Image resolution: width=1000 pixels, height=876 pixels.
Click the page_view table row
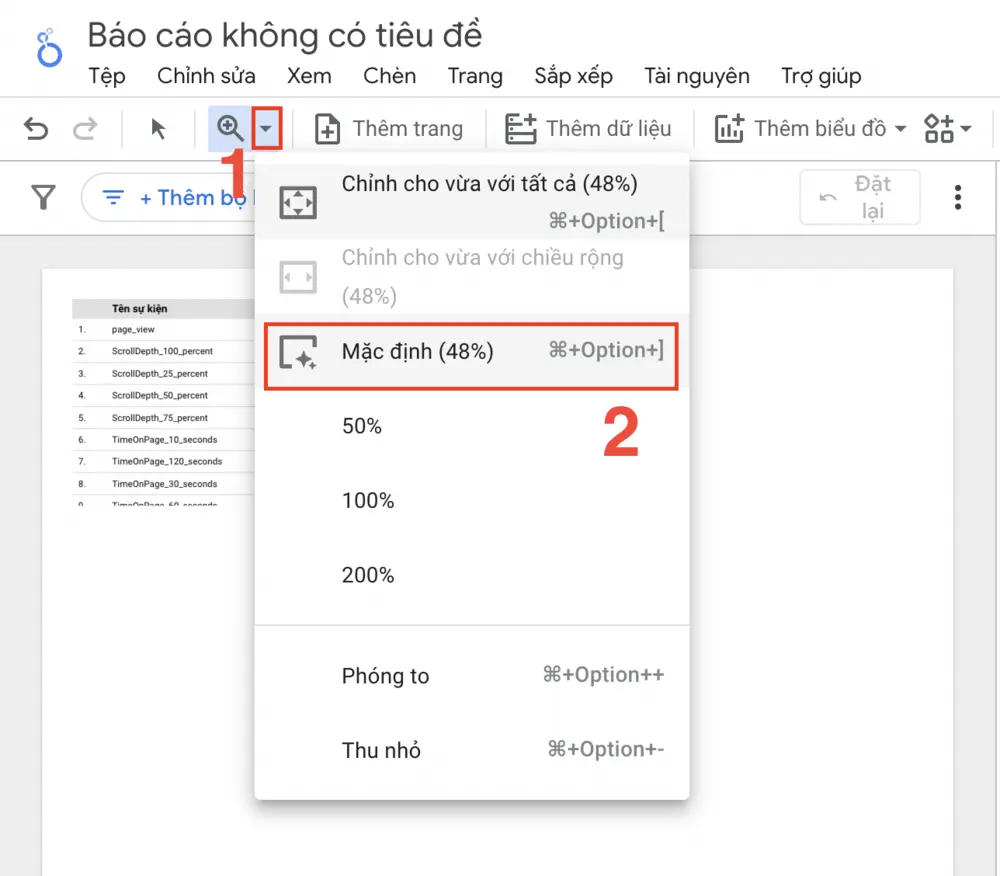tap(163, 330)
